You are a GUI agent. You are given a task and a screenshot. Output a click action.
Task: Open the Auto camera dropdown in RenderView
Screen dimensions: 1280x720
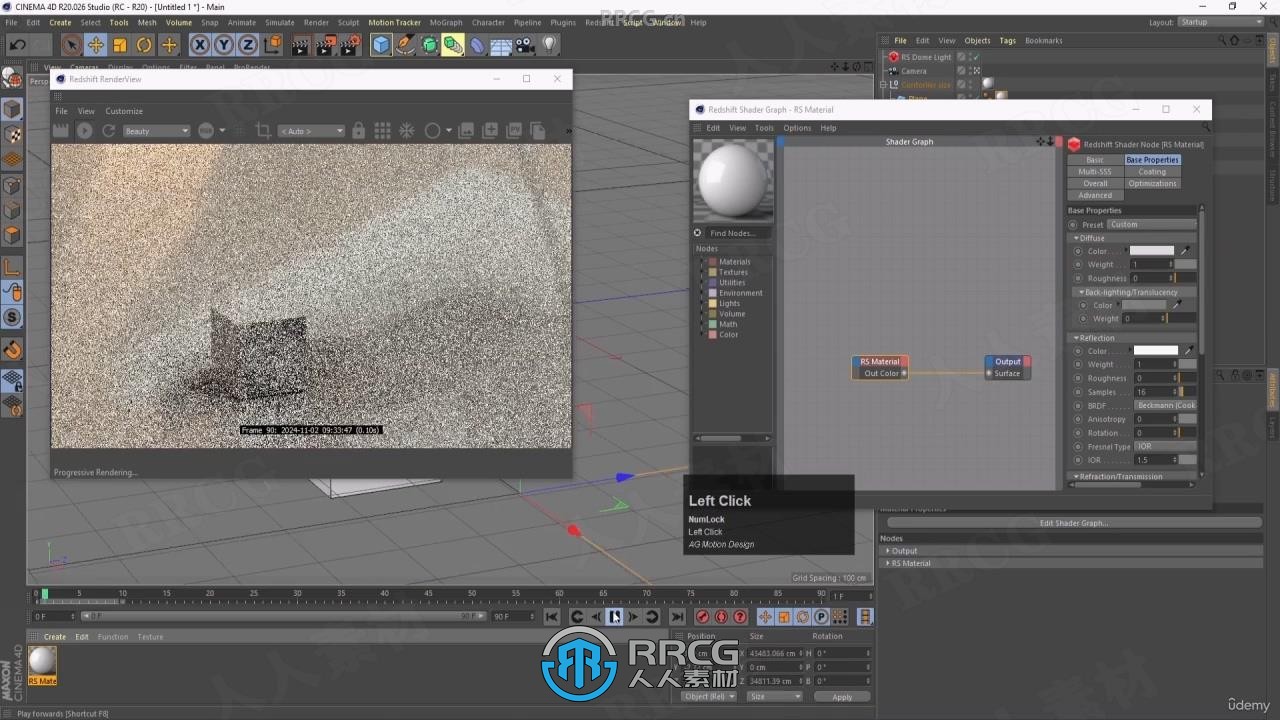coord(311,131)
